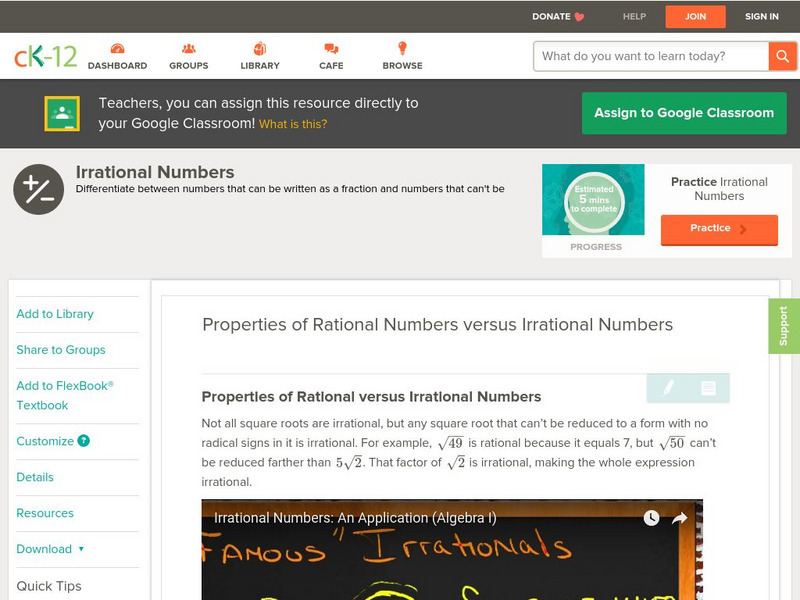Open the Support side tab
The width and height of the screenshot is (800, 600).
pyautogui.click(x=783, y=326)
